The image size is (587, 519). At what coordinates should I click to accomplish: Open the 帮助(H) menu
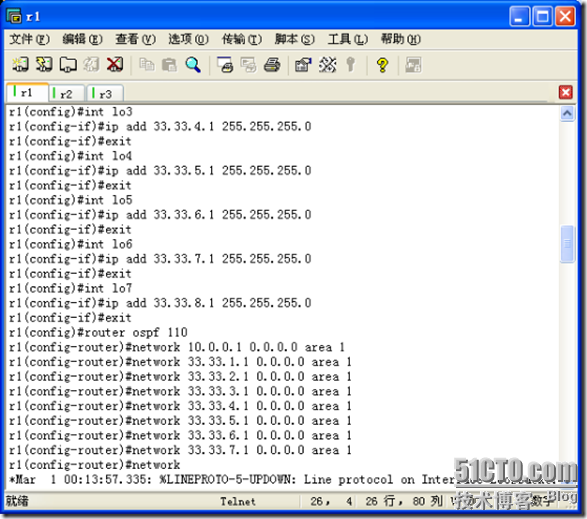(x=401, y=39)
